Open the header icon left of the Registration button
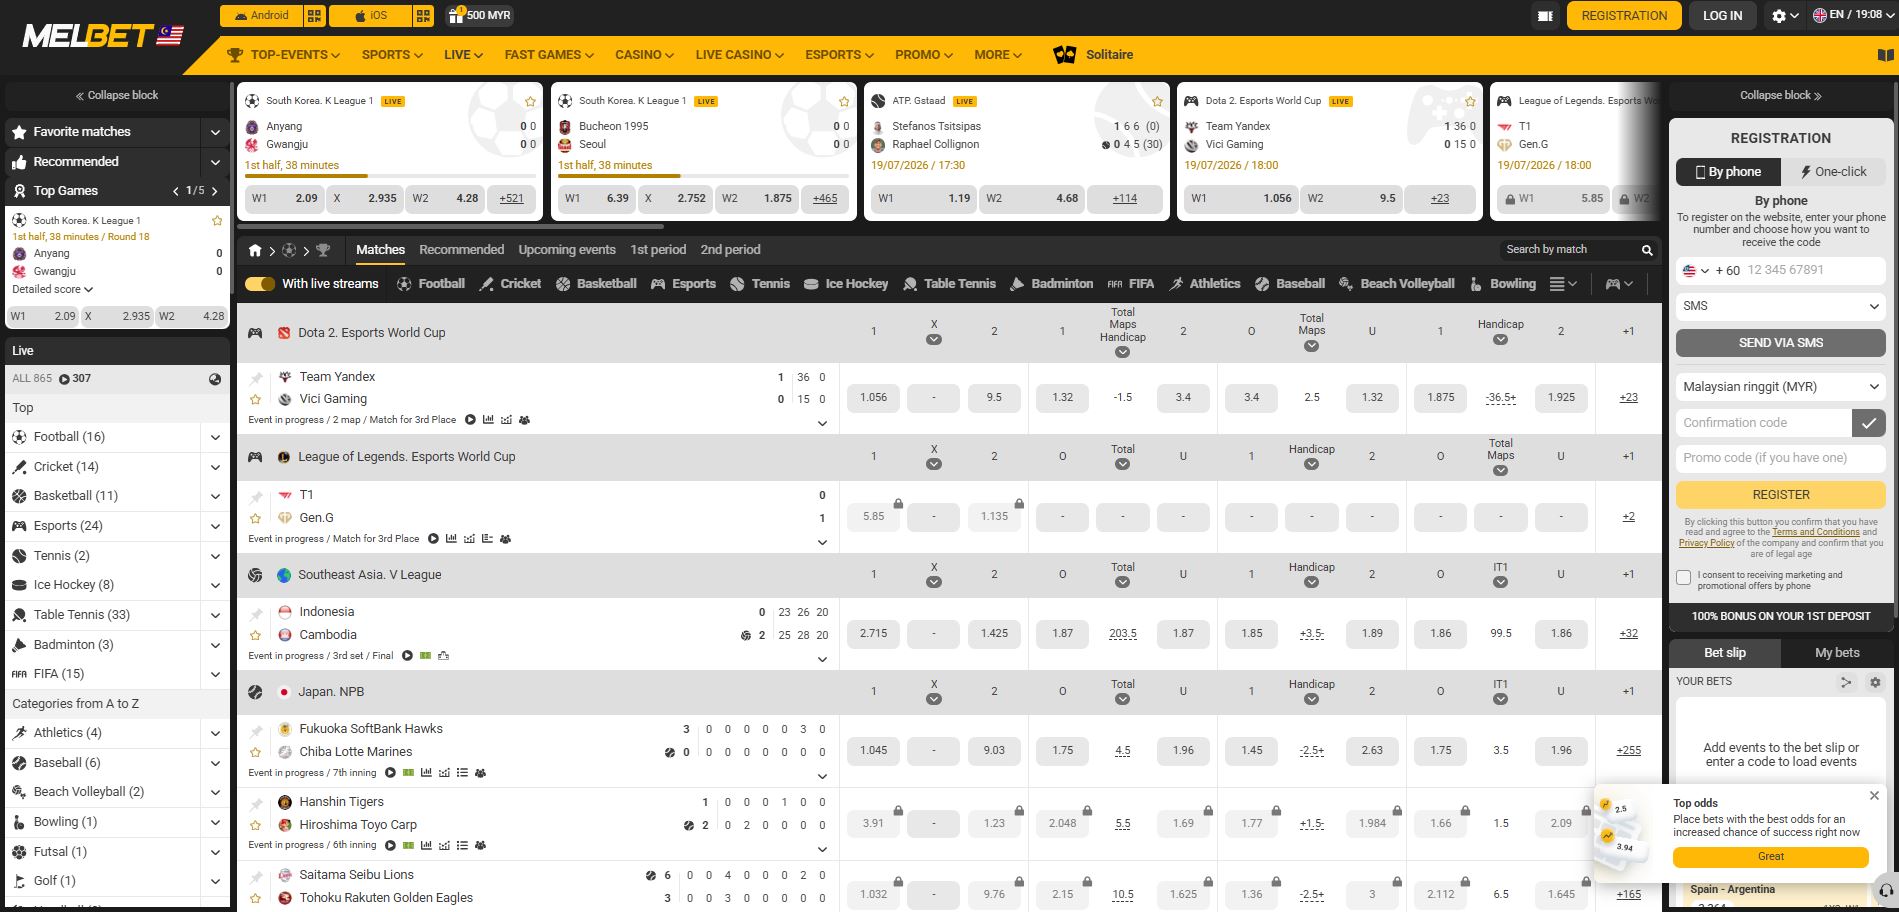The height and width of the screenshot is (912, 1899). (x=1545, y=16)
